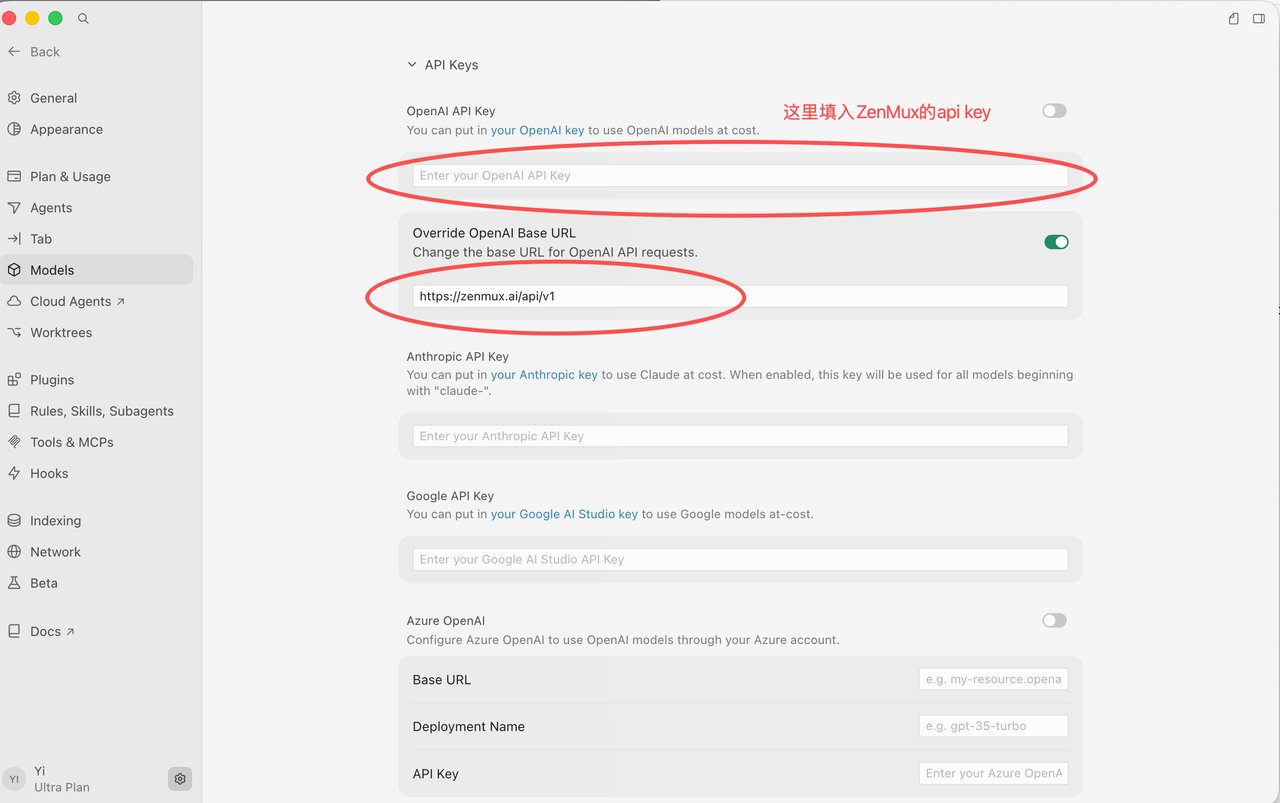Click the OpenAI Base URL field
1280x803 pixels.
[x=740, y=296]
